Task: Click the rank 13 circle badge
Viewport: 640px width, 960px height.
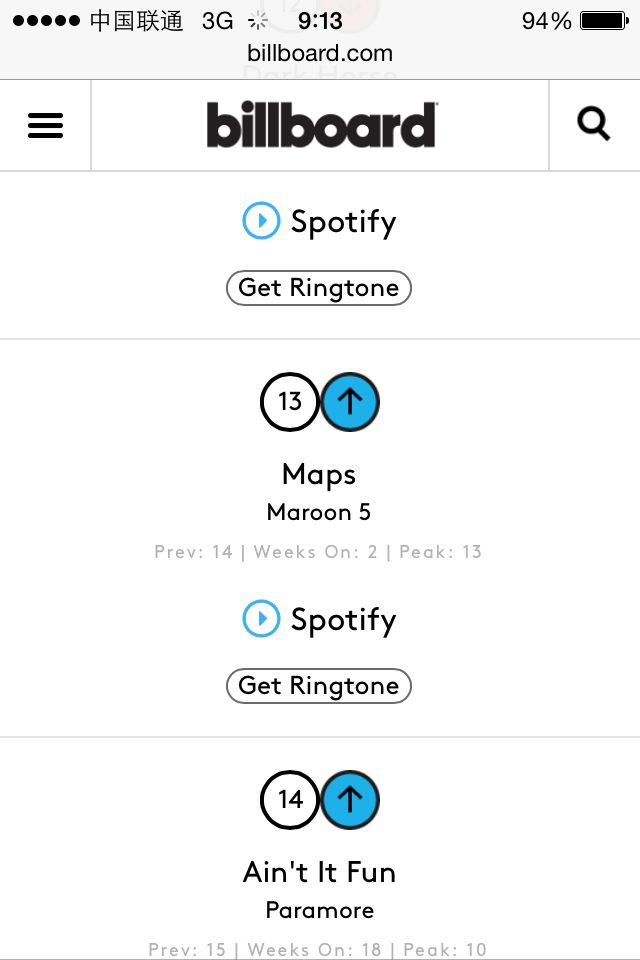Action: coord(290,402)
